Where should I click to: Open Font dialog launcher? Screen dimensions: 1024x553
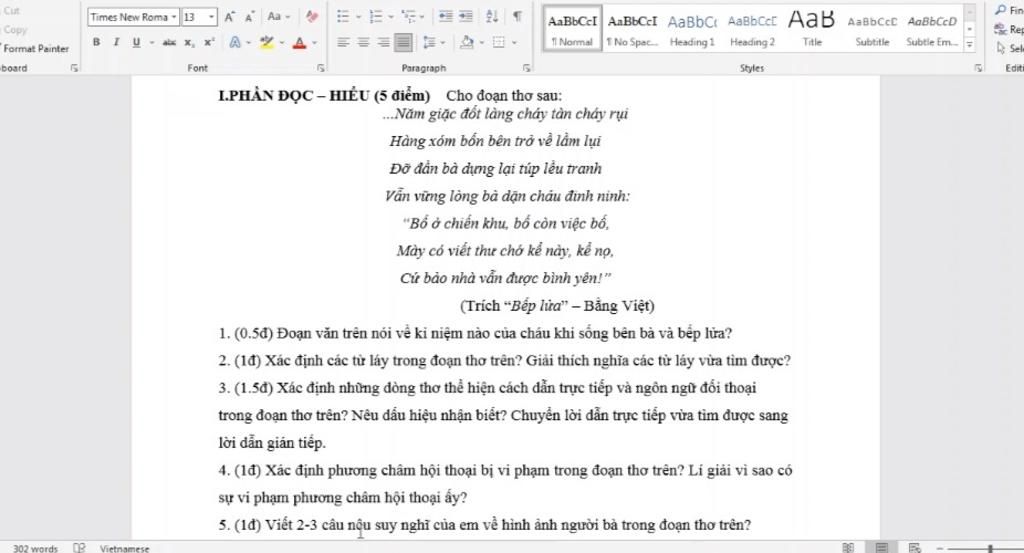(321, 68)
